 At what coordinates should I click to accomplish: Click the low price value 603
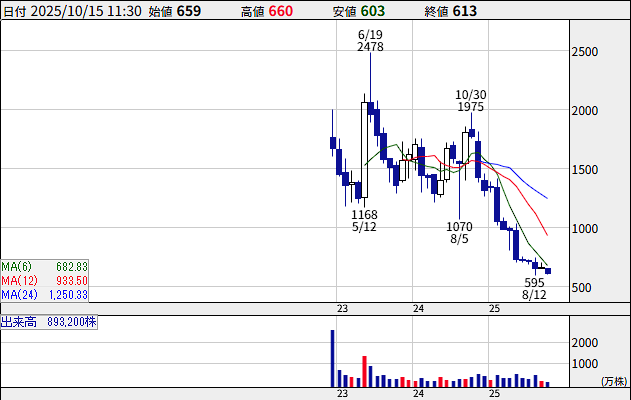pos(373,11)
